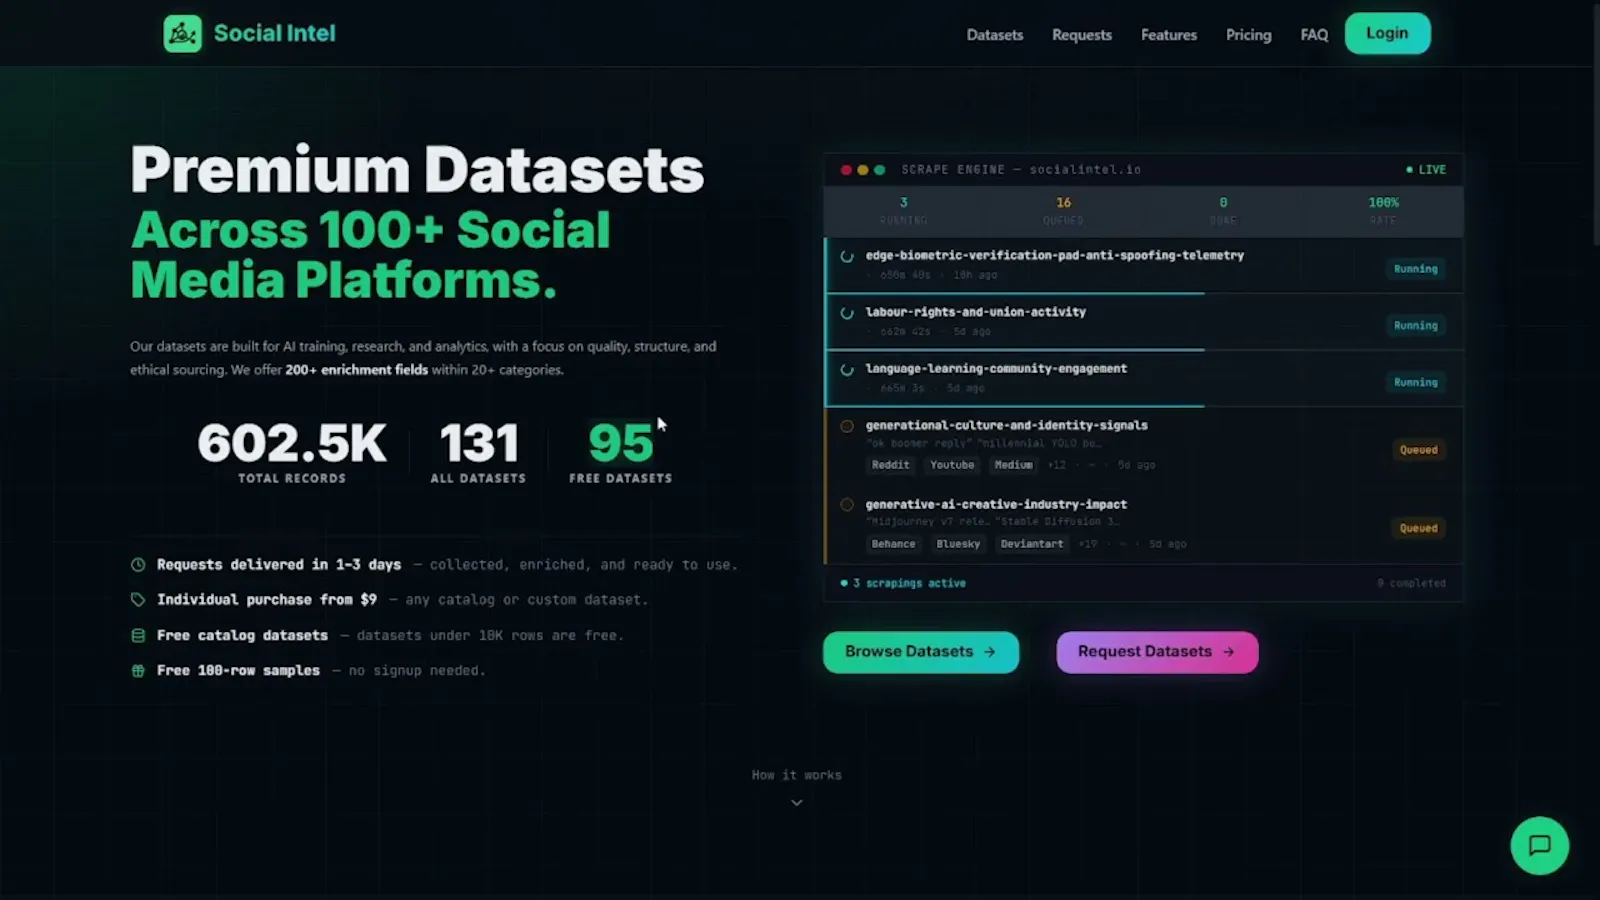This screenshot has width=1600, height=900.
Task: Open the Pricing nav item
Action: coord(1249,35)
